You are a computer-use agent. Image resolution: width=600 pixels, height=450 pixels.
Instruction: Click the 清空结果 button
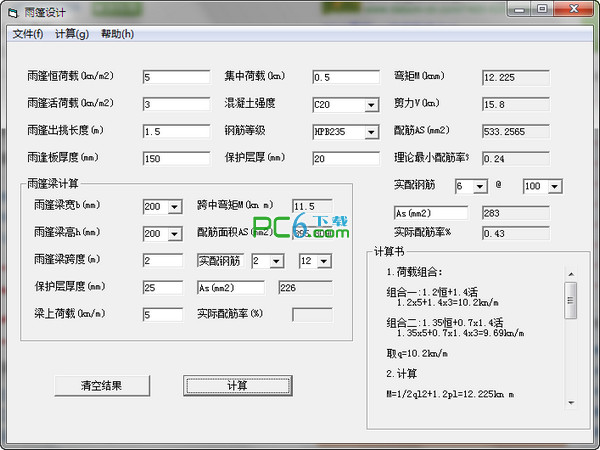(102, 385)
